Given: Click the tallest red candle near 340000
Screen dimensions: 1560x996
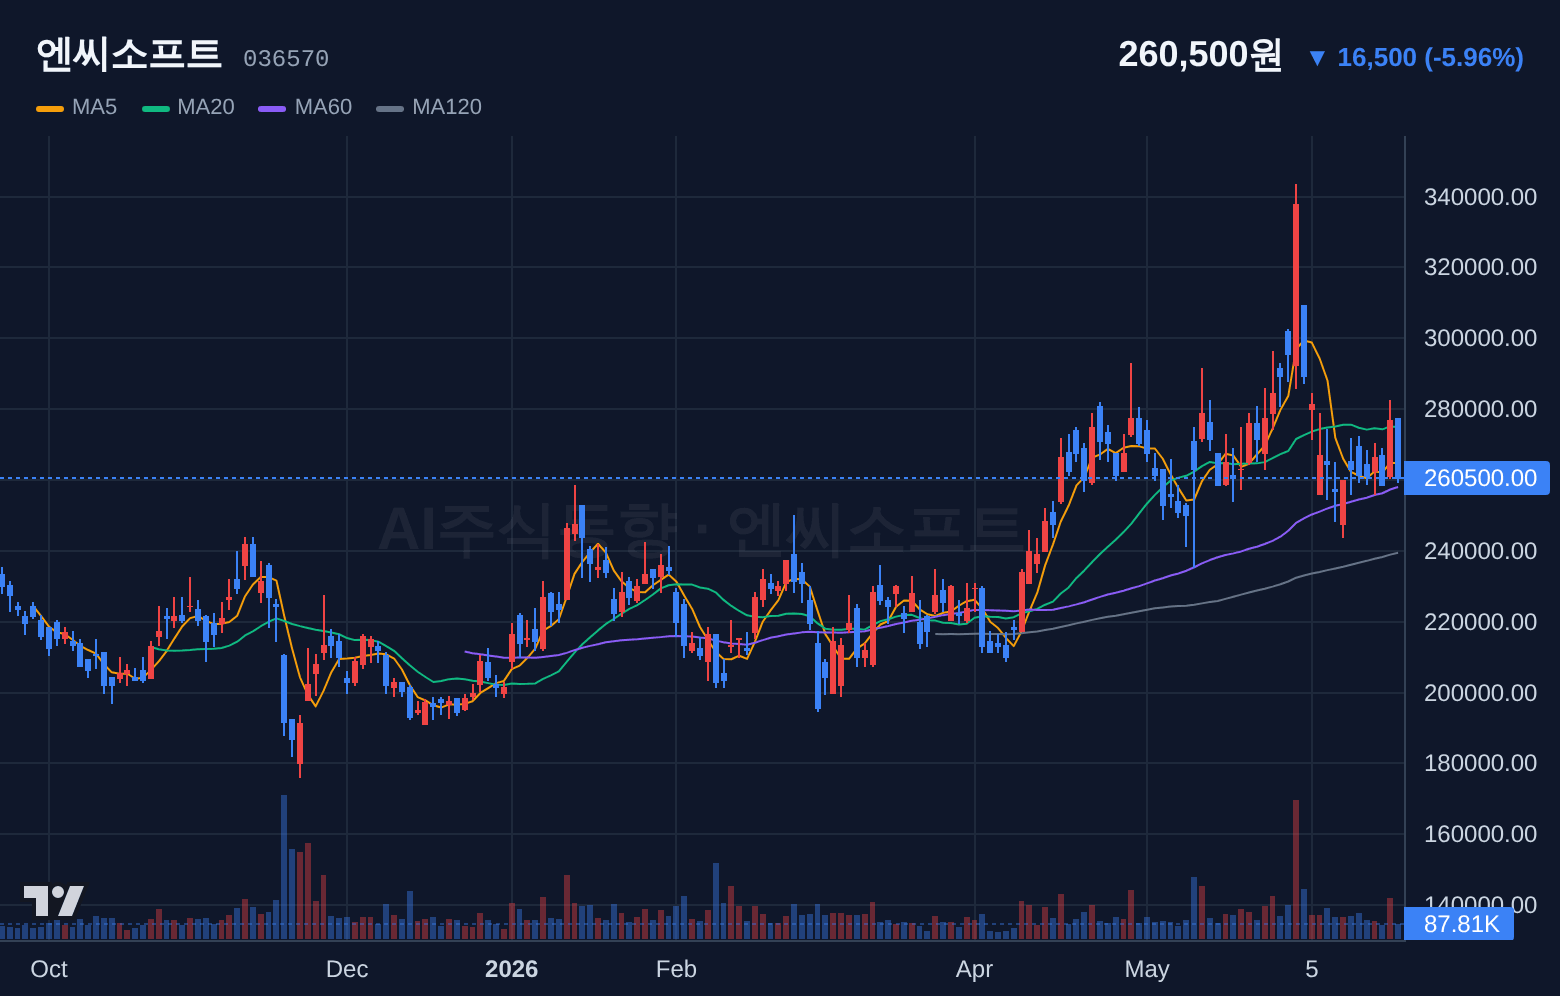Looking at the screenshot, I should coord(1296,285).
